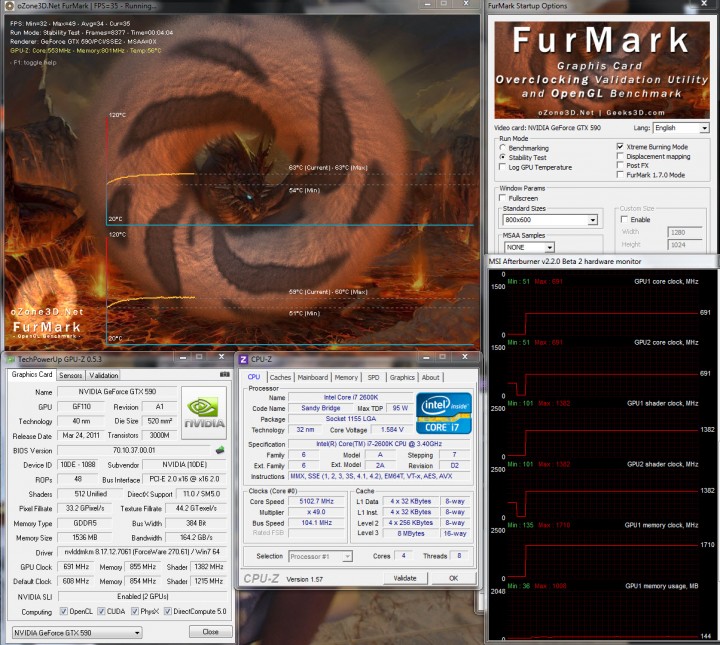Toggle Xtreme Burning Mode checkbox
This screenshot has width=720, height=645.
pyautogui.click(x=620, y=146)
